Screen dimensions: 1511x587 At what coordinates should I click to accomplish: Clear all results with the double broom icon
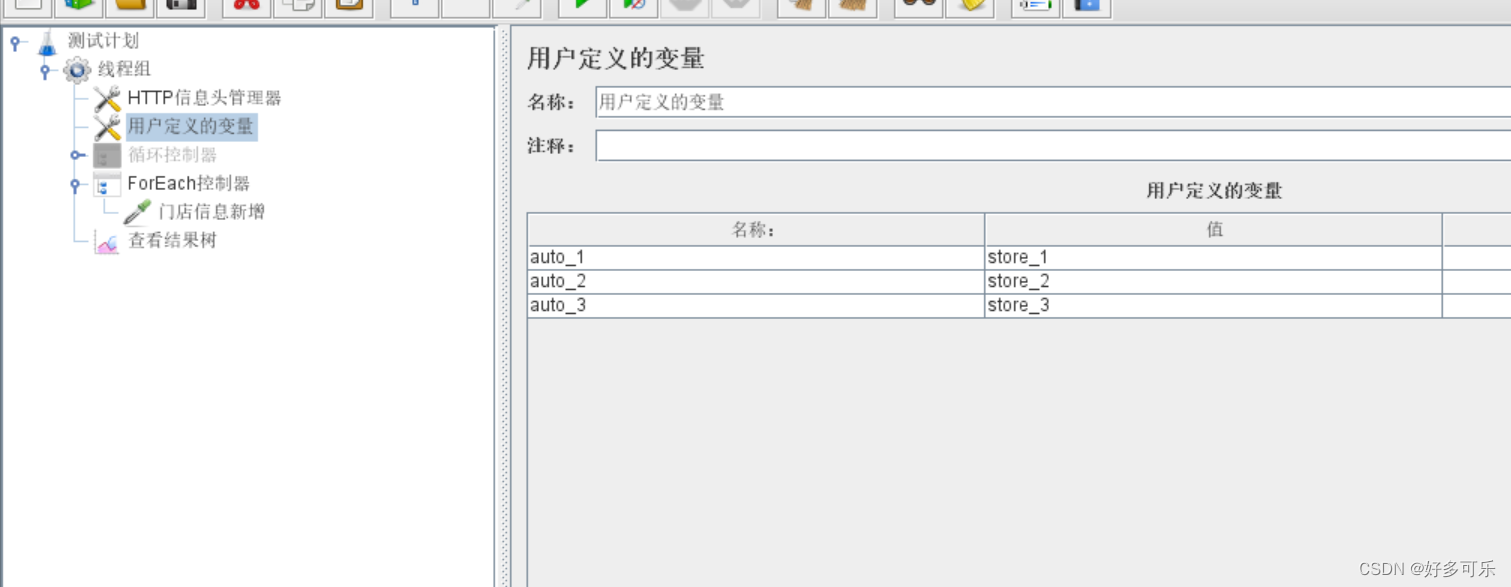pos(855,7)
